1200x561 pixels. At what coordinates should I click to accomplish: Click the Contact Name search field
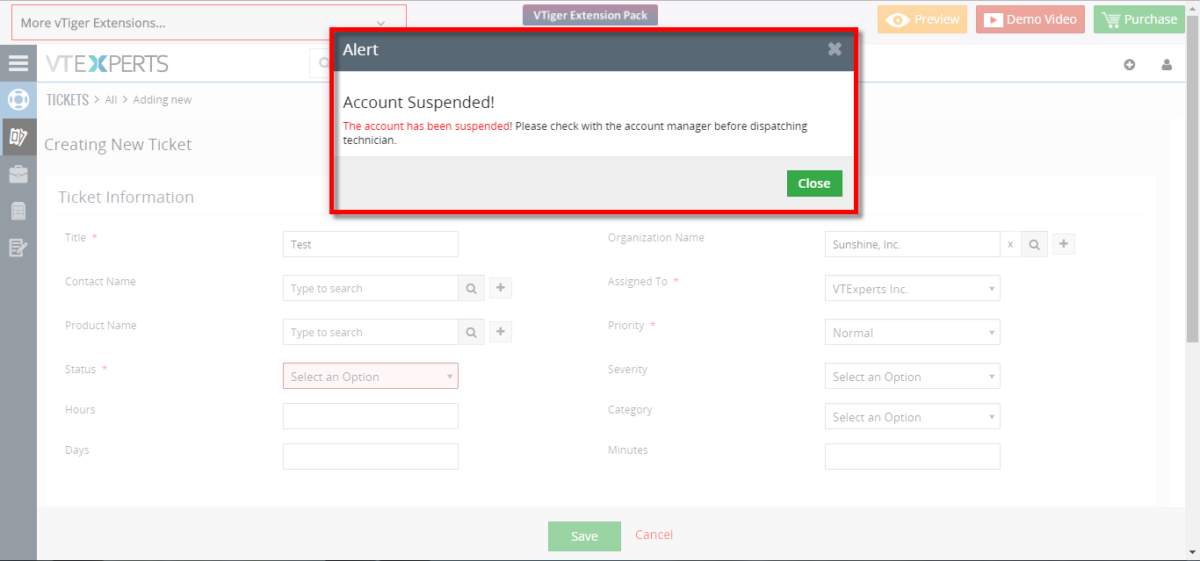(371, 288)
